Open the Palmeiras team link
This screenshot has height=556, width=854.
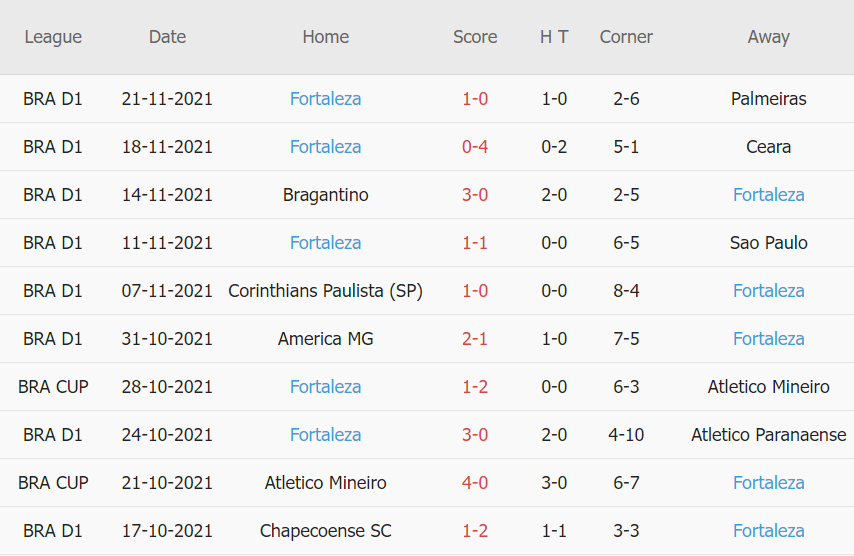coord(768,99)
